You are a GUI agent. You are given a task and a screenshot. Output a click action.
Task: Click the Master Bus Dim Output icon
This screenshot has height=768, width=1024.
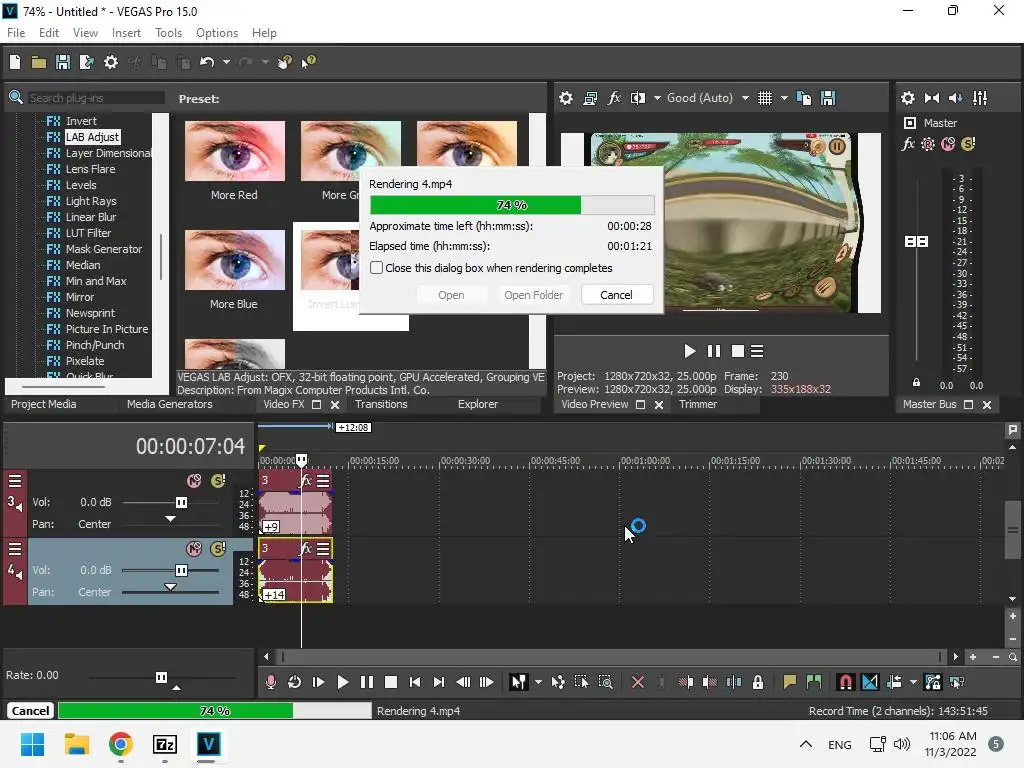pos(955,99)
